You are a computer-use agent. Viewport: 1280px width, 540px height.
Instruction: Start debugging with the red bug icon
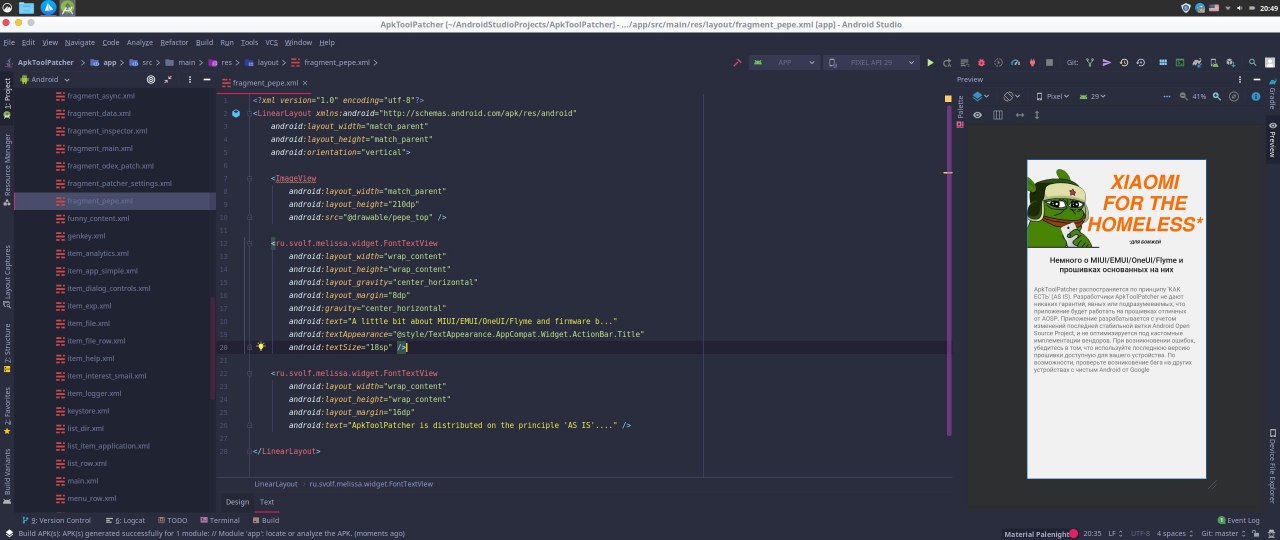point(982,62)
